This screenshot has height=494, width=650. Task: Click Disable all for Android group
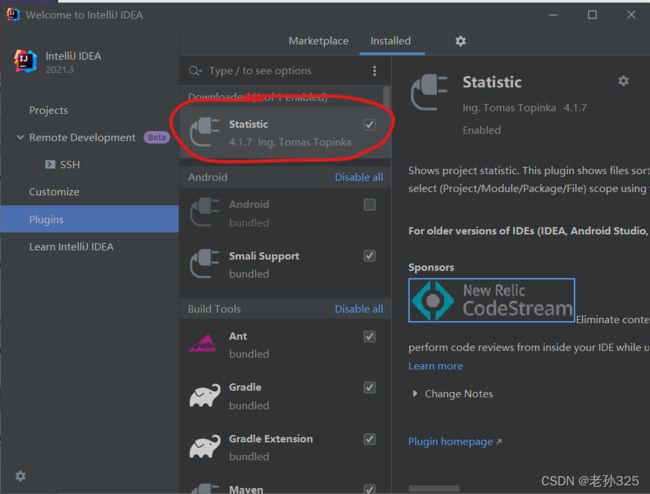point(359,177)
